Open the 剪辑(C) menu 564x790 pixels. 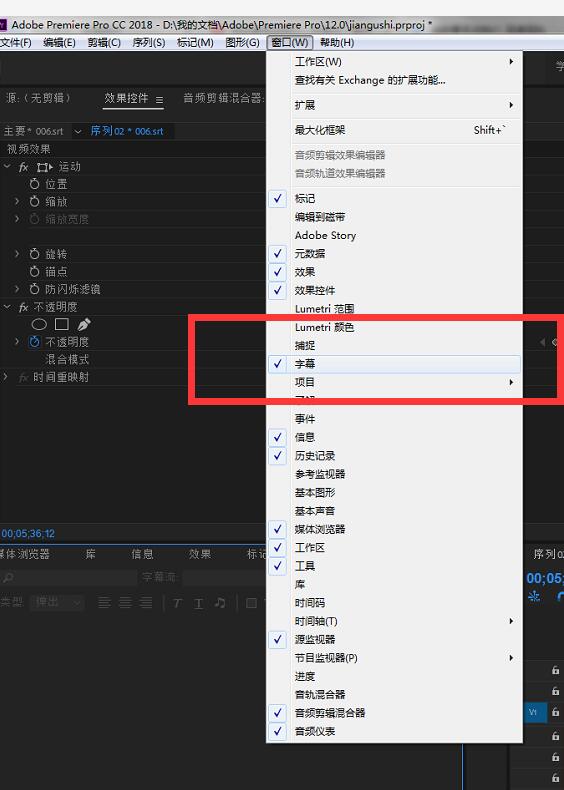click(104, 43)
